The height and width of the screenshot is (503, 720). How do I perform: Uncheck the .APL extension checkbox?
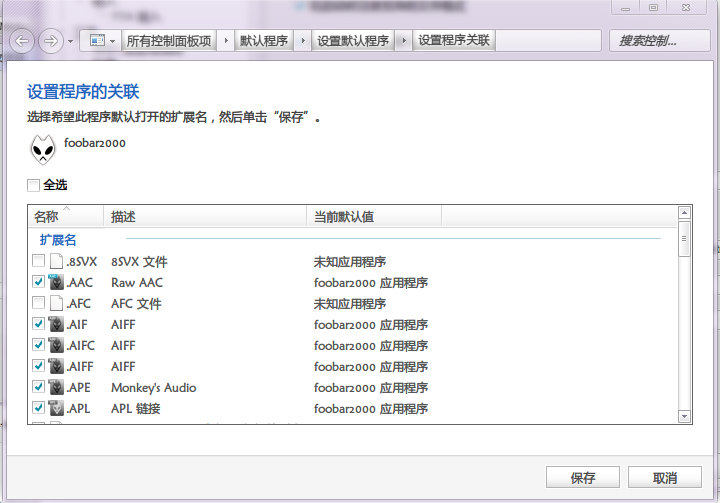point(39,407)
